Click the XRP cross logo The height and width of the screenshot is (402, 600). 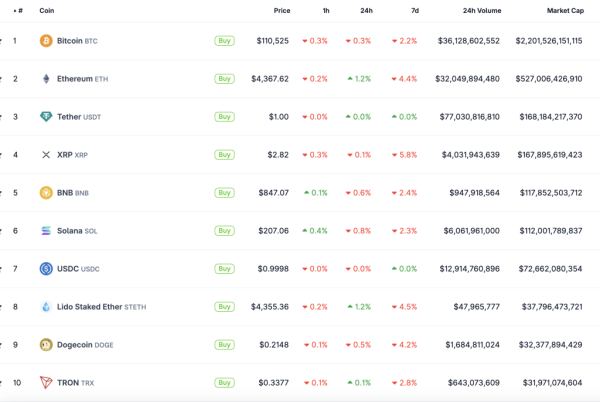46,155
